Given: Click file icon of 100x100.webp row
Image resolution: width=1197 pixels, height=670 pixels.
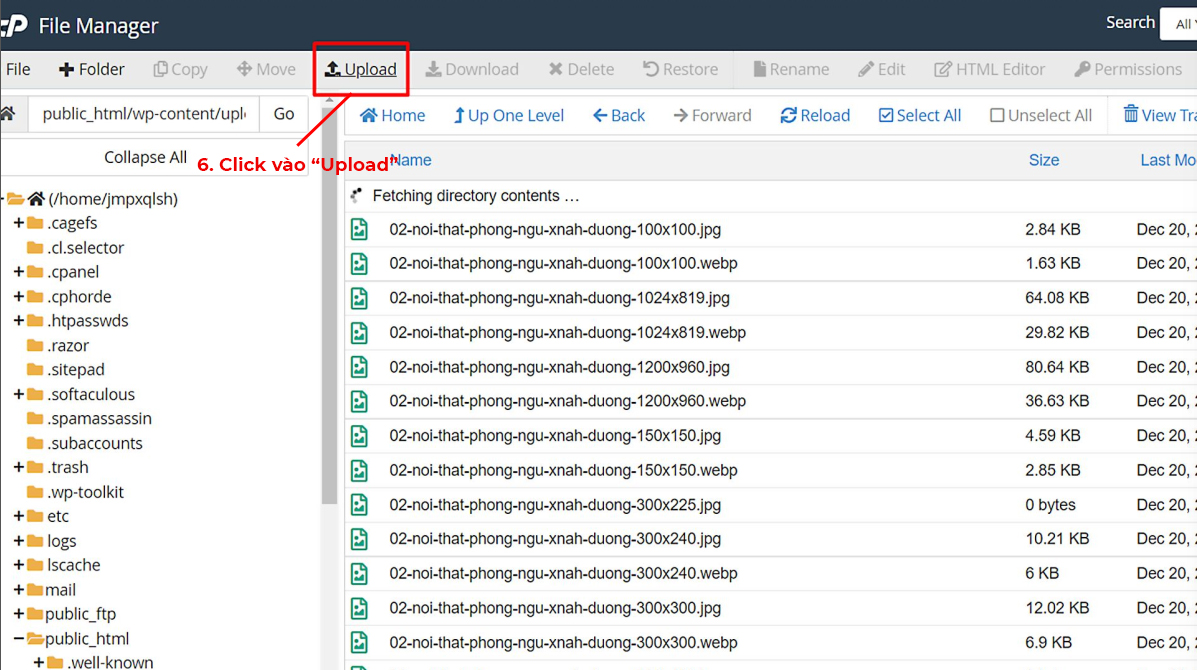Looking at the screenshot, I should click(x=360, y=264).
